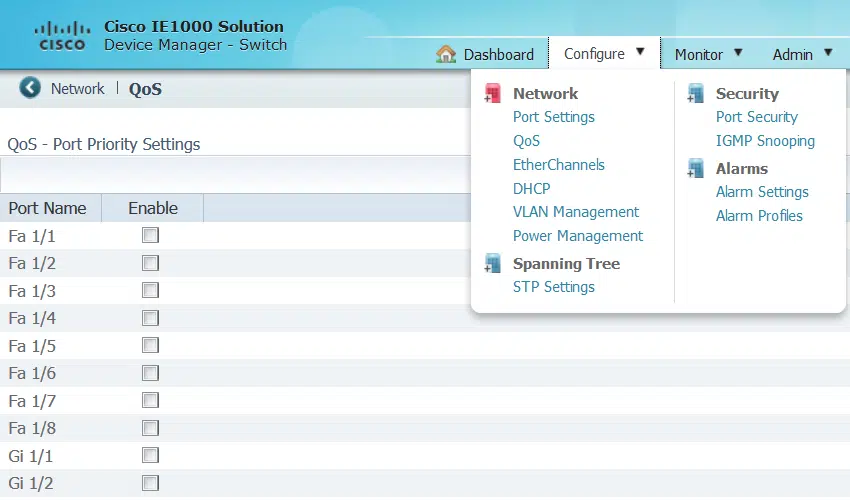Viewport: 850px width, 500px height.
Task: Click the Network breadcrumb link
Action: 78,88
